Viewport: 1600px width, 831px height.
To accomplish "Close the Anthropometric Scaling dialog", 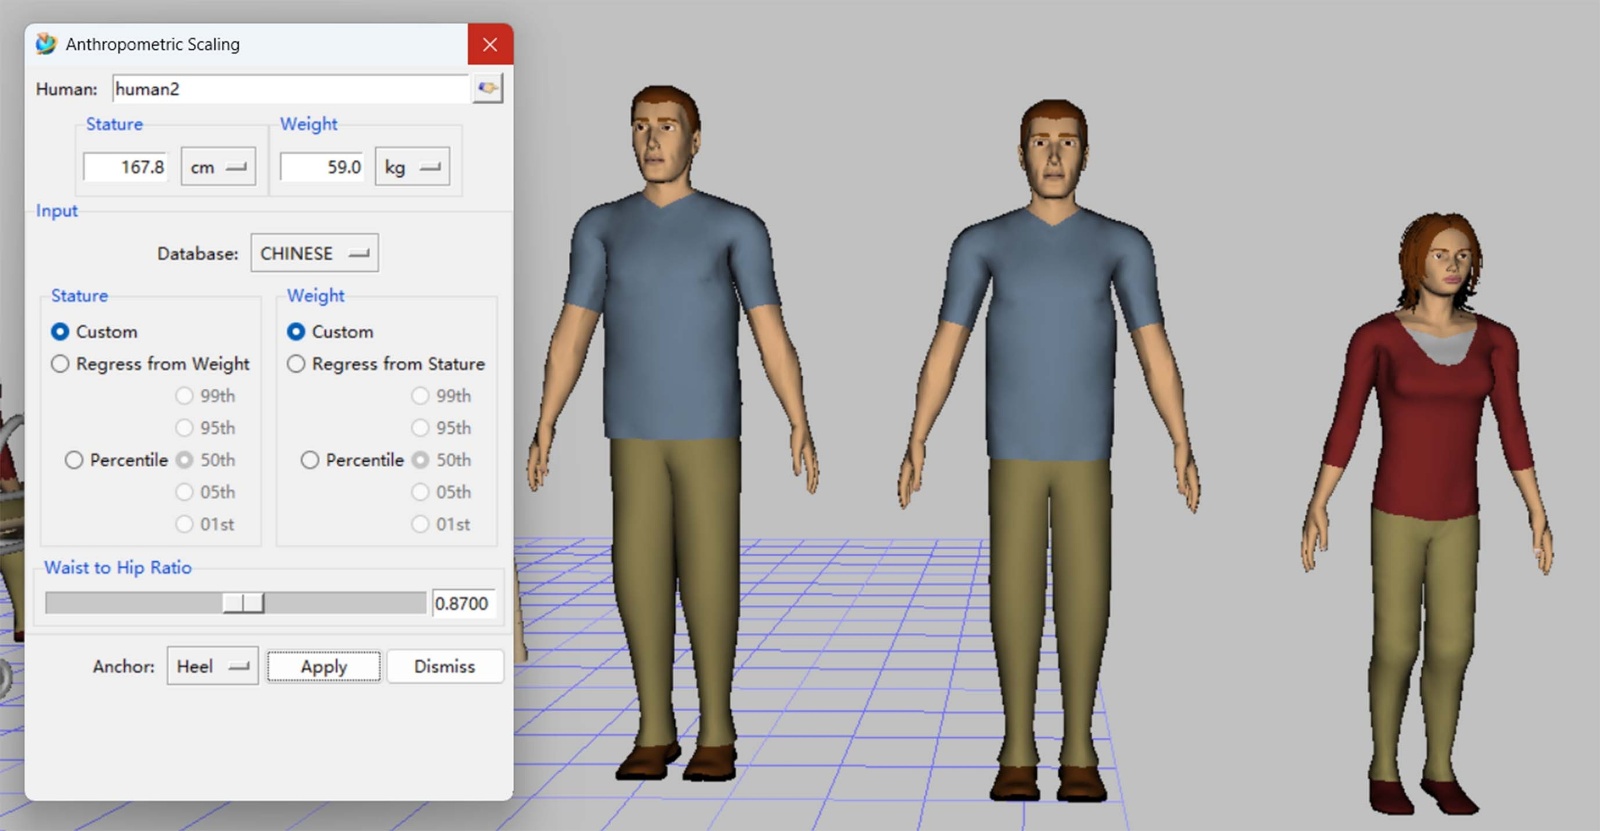I will 490,44.
